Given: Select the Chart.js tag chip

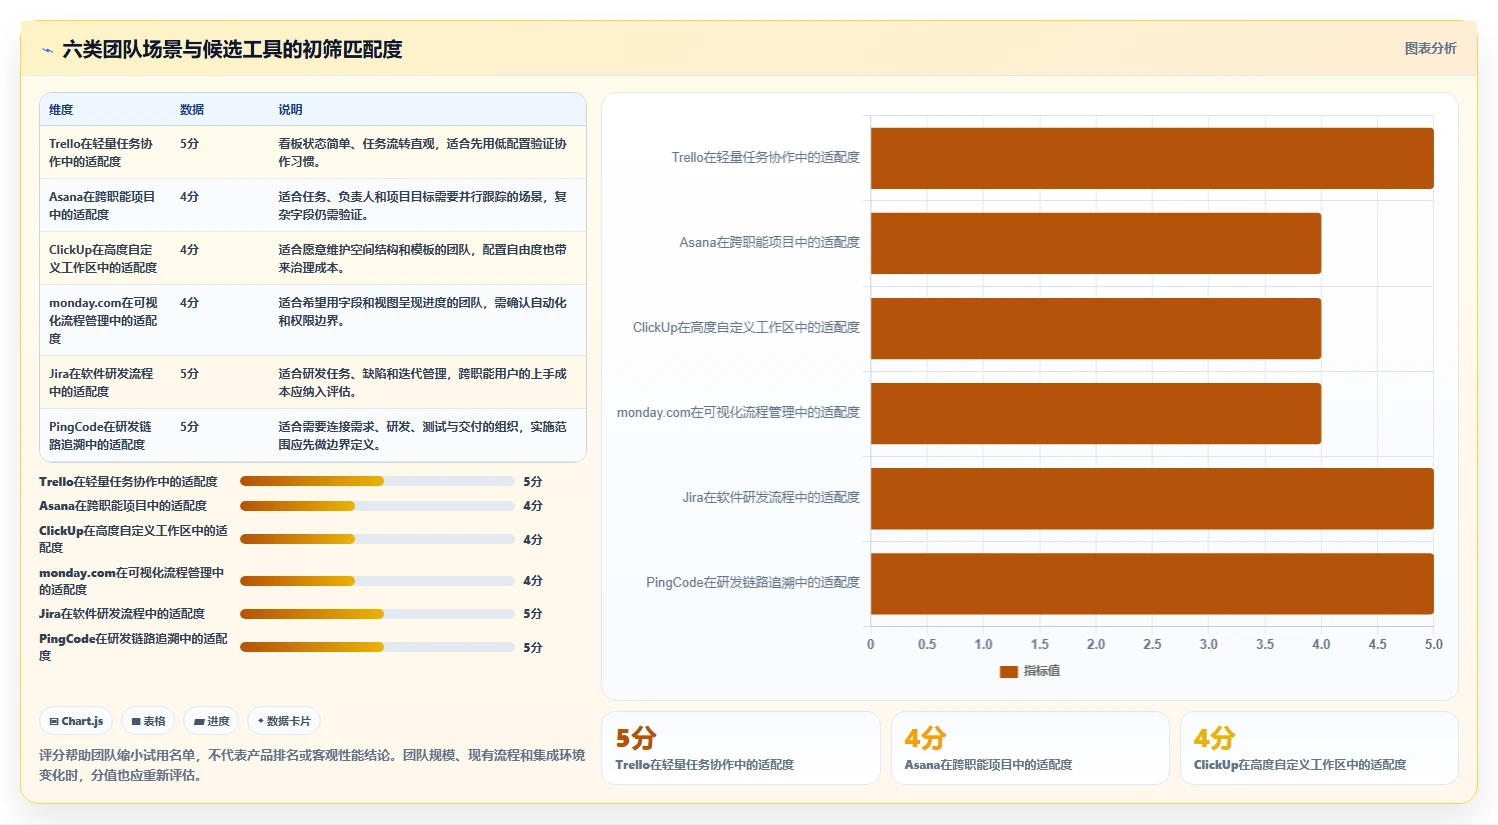Looking at the screenshot, I should [76, 721].
